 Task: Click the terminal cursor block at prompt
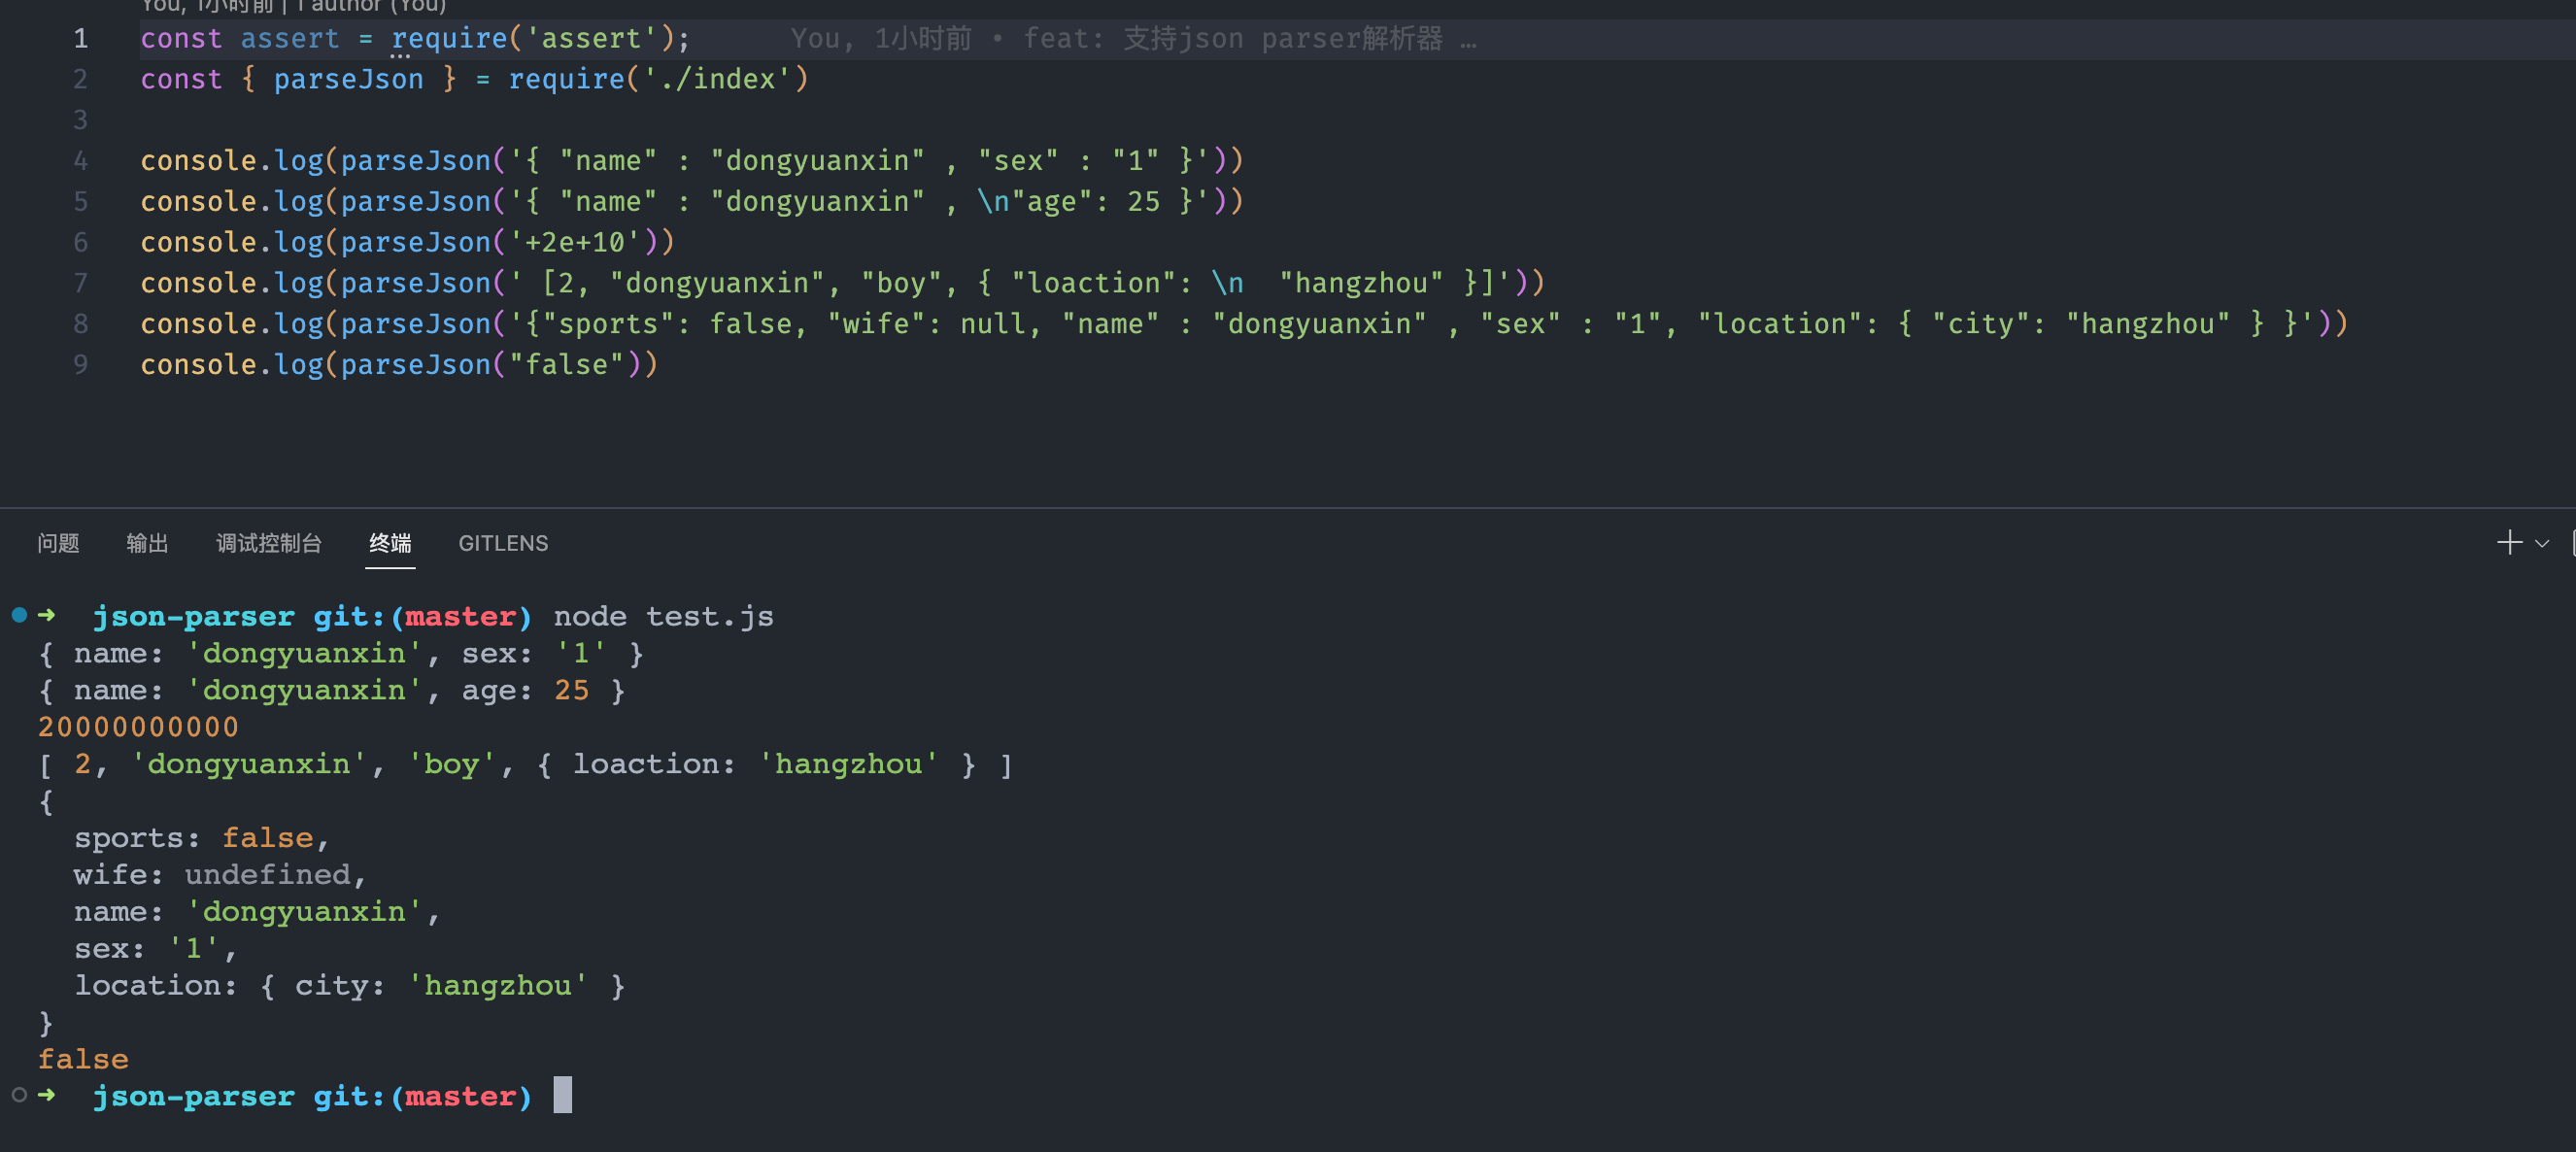[x=563, y=1095]
